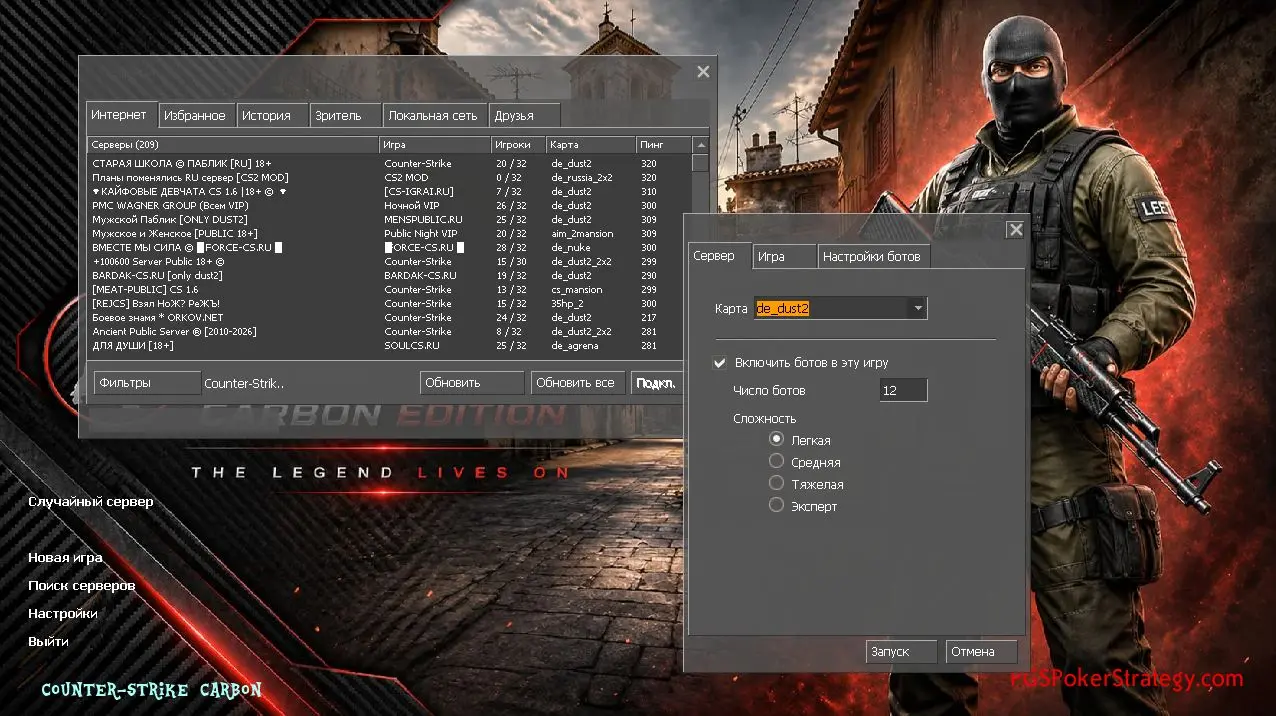The height and width of the screenshot is (716, 1276).
Task: Toggle the bots enabled checkbox
Action: click(x=719, y=363)
